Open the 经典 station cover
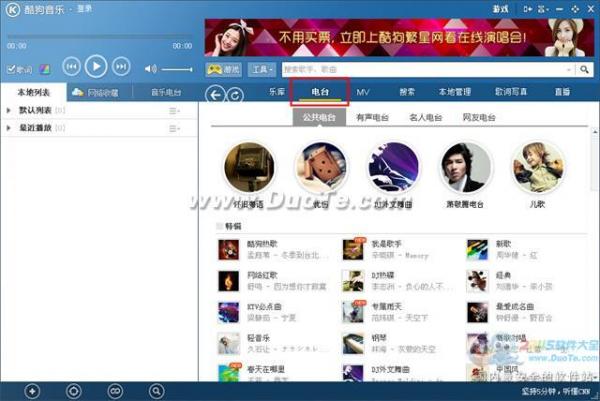 click(x=478, y=281)
